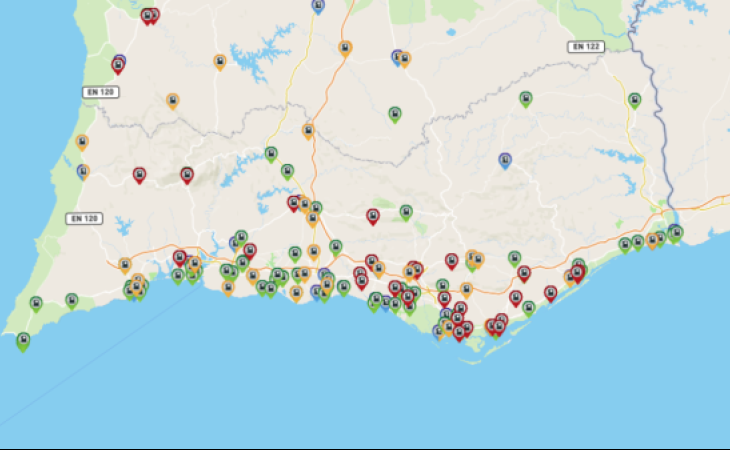Select partly hidden blue marker at top edge

(x=318, y=7)
